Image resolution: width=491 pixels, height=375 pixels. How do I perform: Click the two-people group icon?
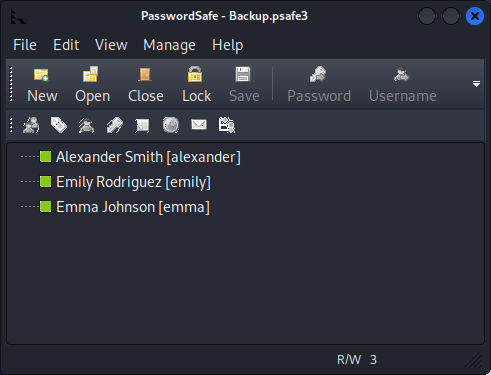click(31, 125)
